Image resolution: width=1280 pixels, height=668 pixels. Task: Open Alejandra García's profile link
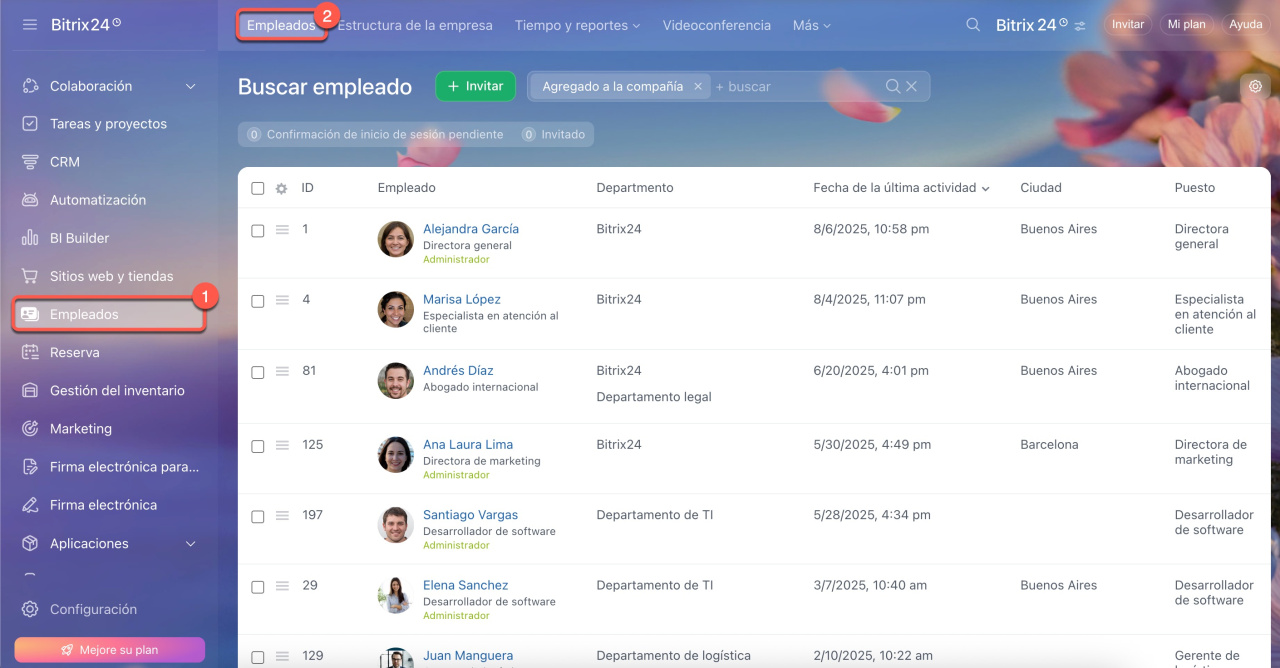pos(471,229)
